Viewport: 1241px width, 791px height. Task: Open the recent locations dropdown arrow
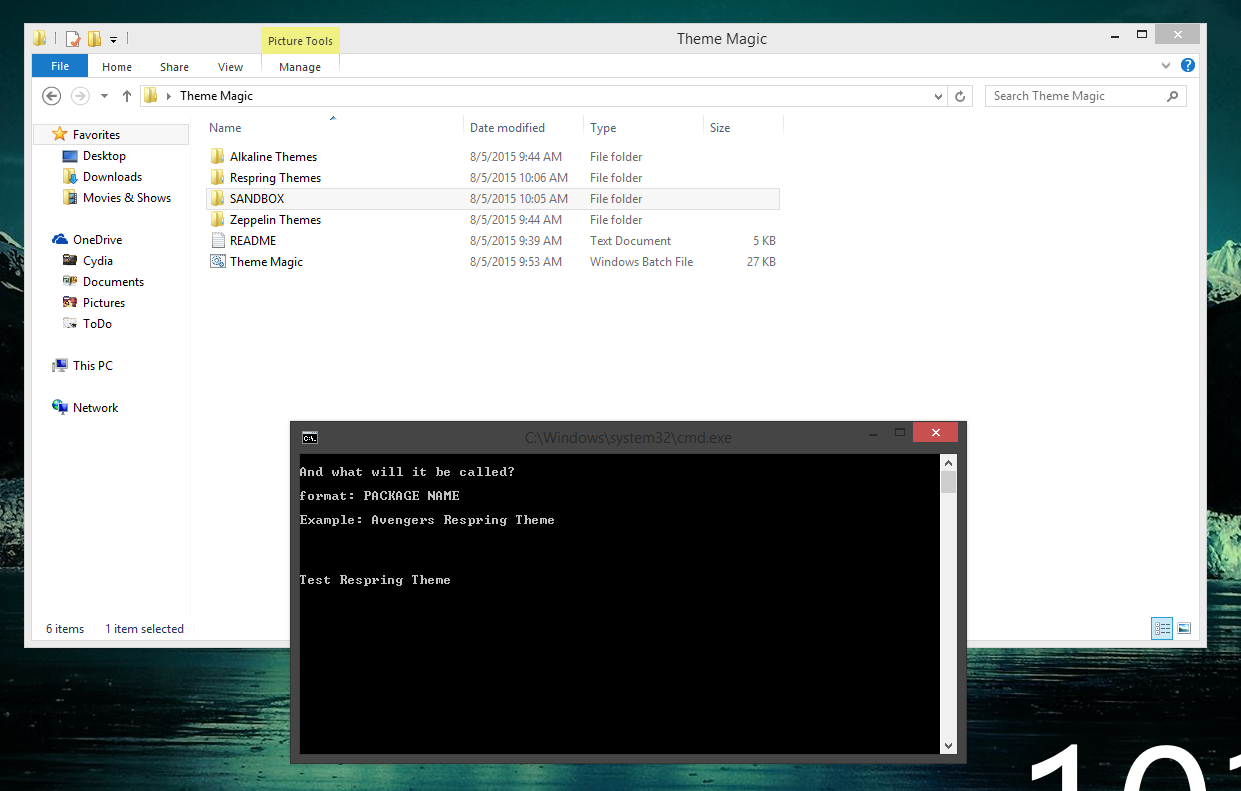coord(104,97)
